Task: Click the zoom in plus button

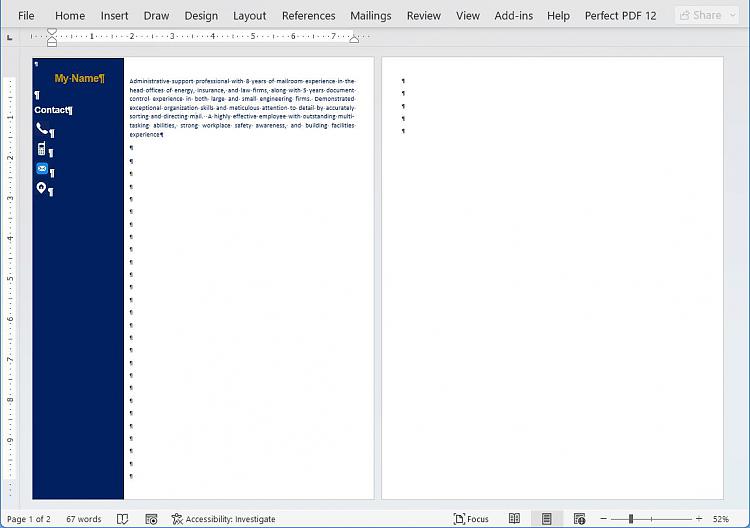Action: pyautogui.click(x=699, y=519)
